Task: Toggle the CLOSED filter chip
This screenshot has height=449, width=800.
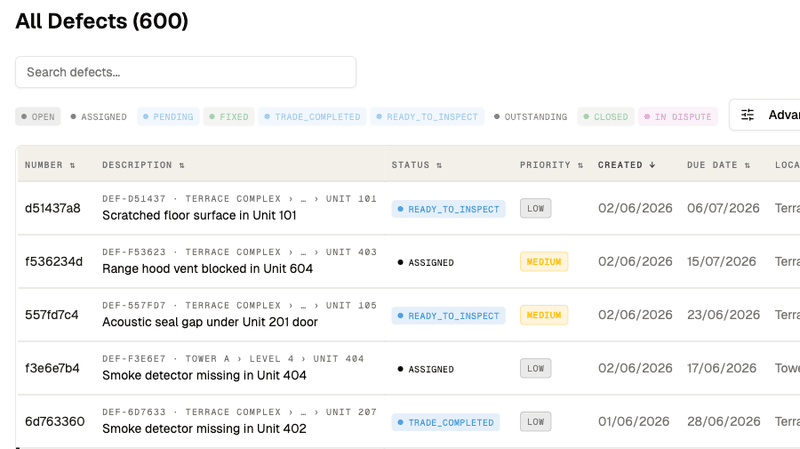Action: point(606,117)
